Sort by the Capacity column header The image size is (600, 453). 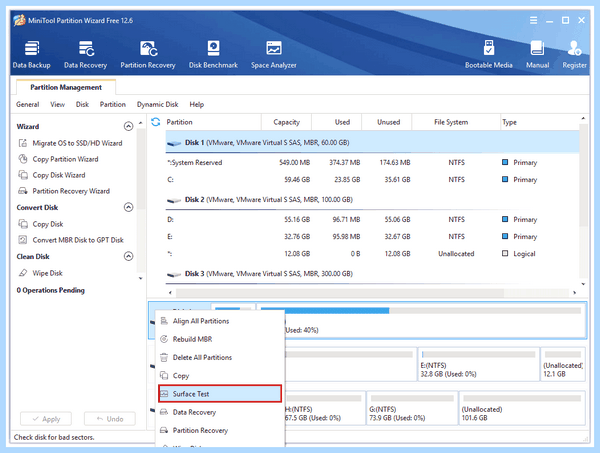pos(286,122)
